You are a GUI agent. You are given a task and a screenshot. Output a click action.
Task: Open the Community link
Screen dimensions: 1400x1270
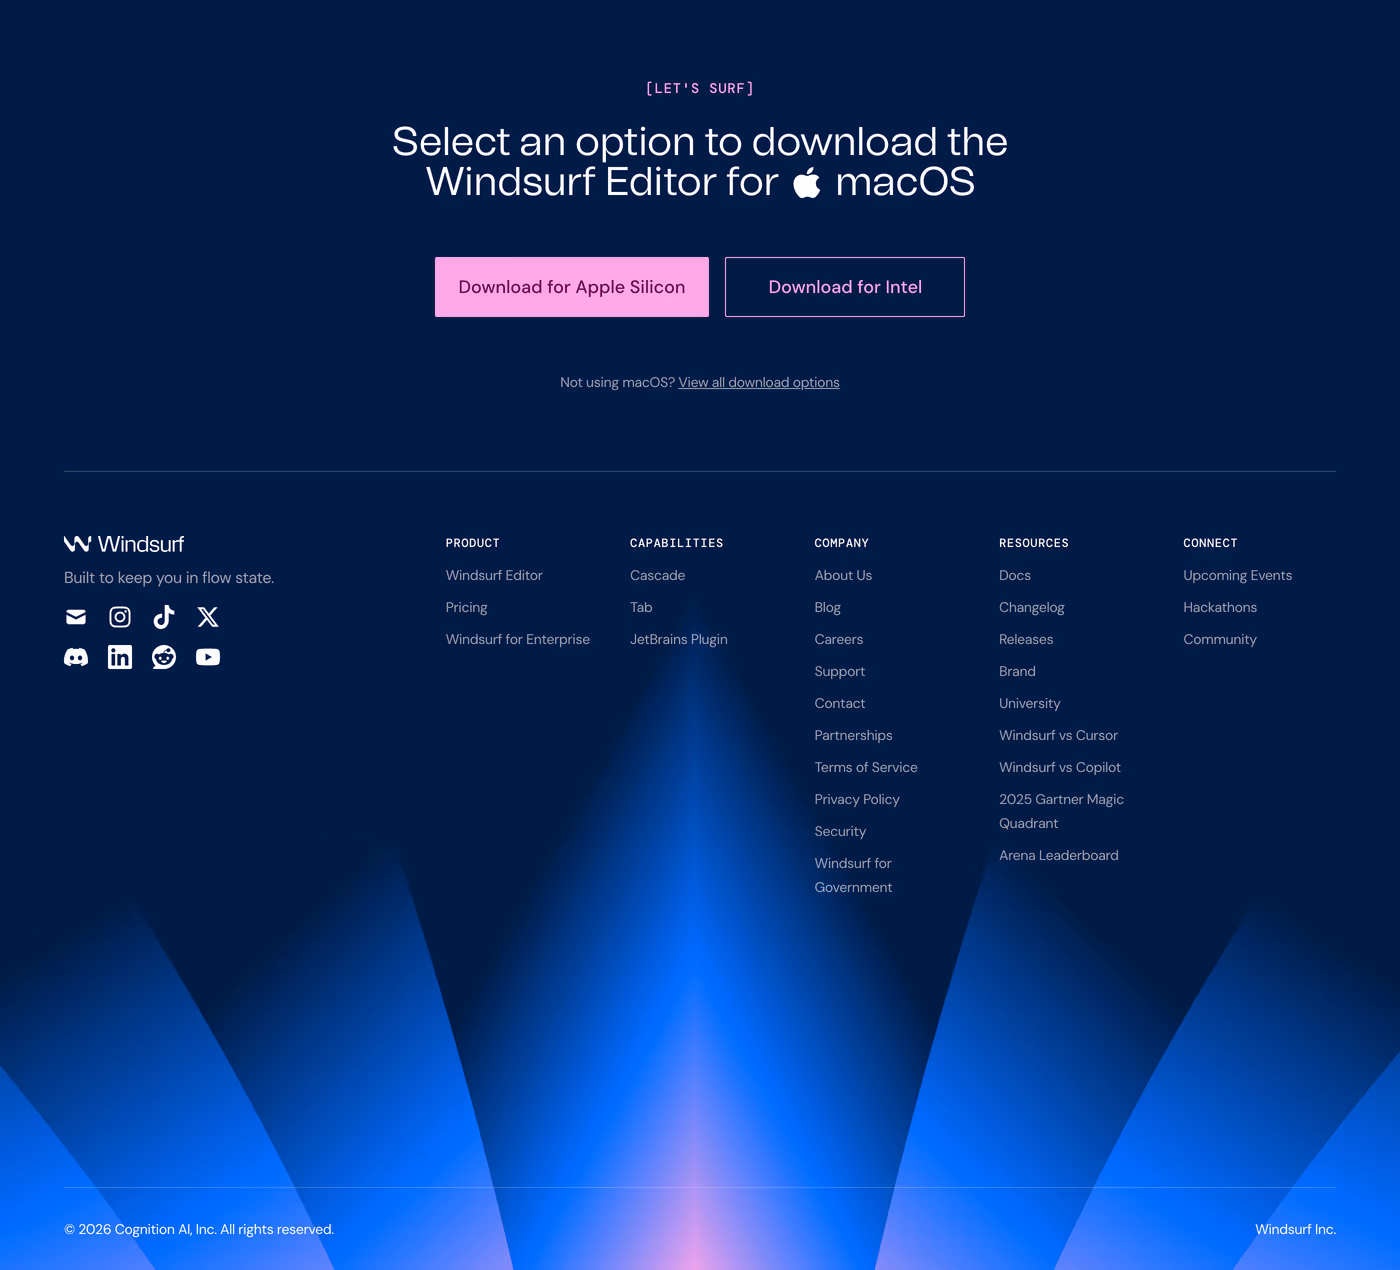[1220, 639]
